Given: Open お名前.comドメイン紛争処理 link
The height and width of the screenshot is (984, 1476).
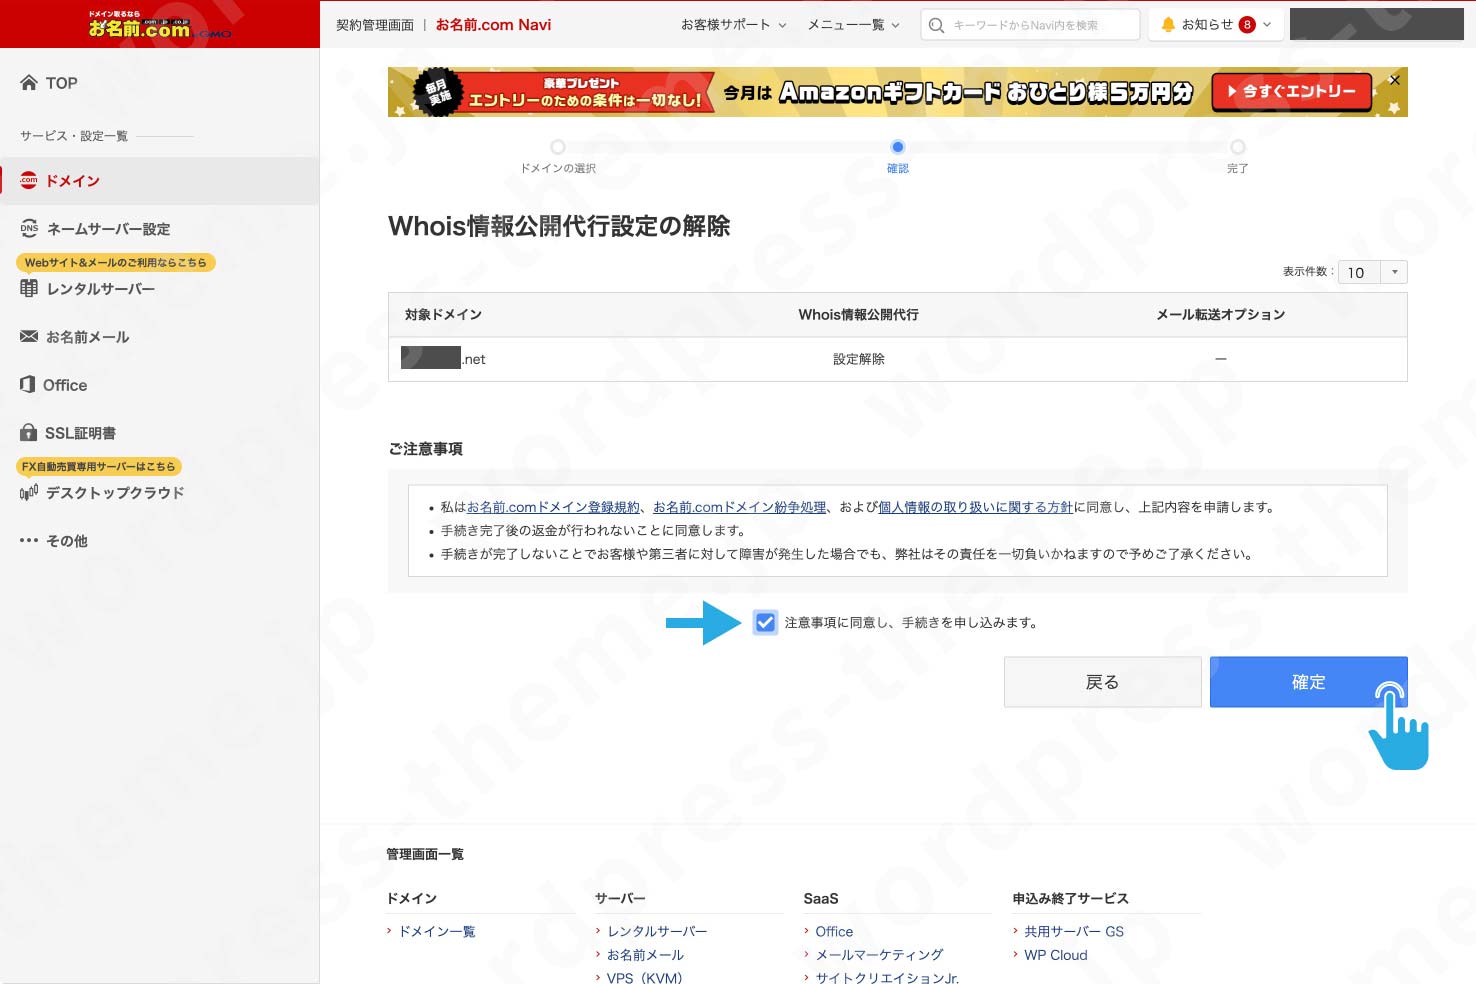Looking at the screenshot, I should pos(739,507).
